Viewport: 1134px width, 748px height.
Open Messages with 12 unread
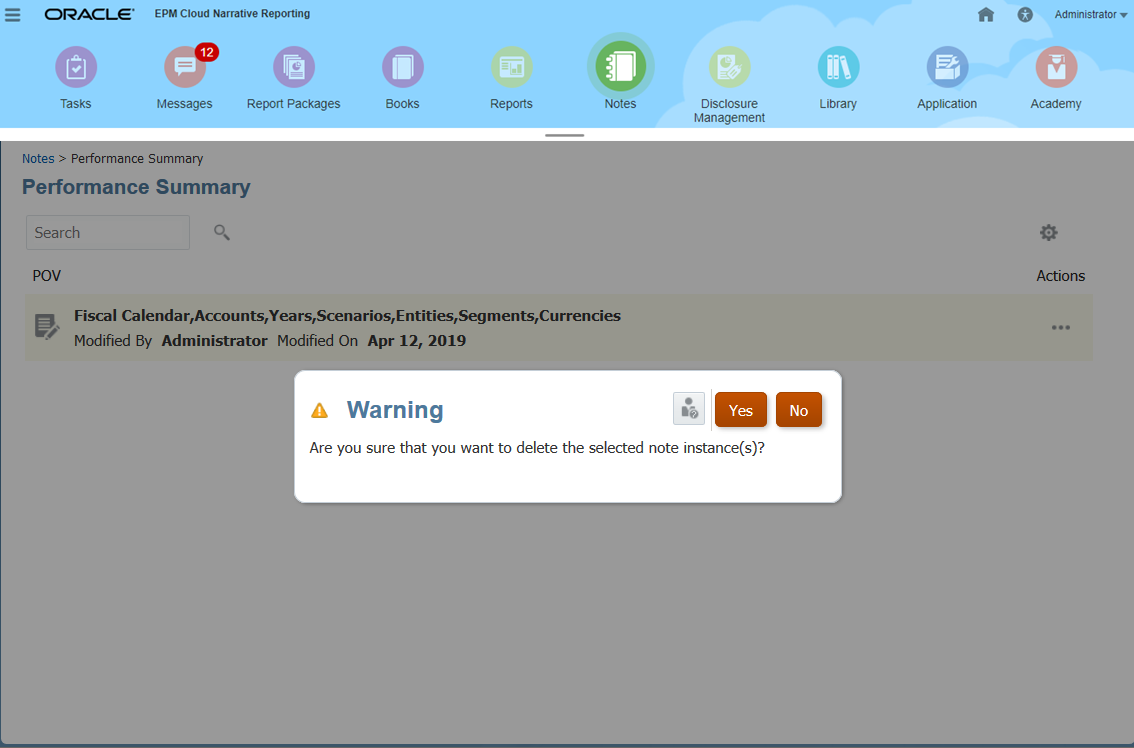tap(185, 67)
